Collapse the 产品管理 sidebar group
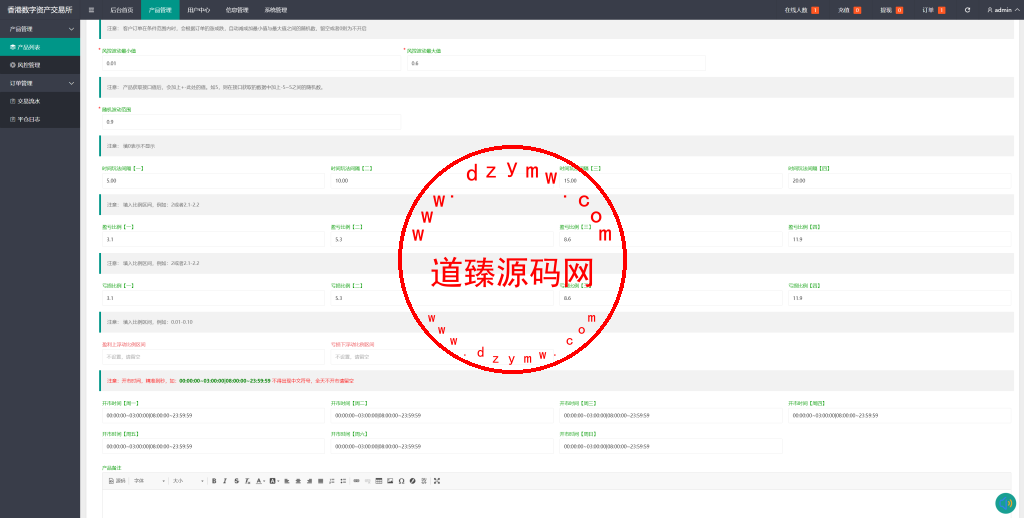 click(40, 29)
